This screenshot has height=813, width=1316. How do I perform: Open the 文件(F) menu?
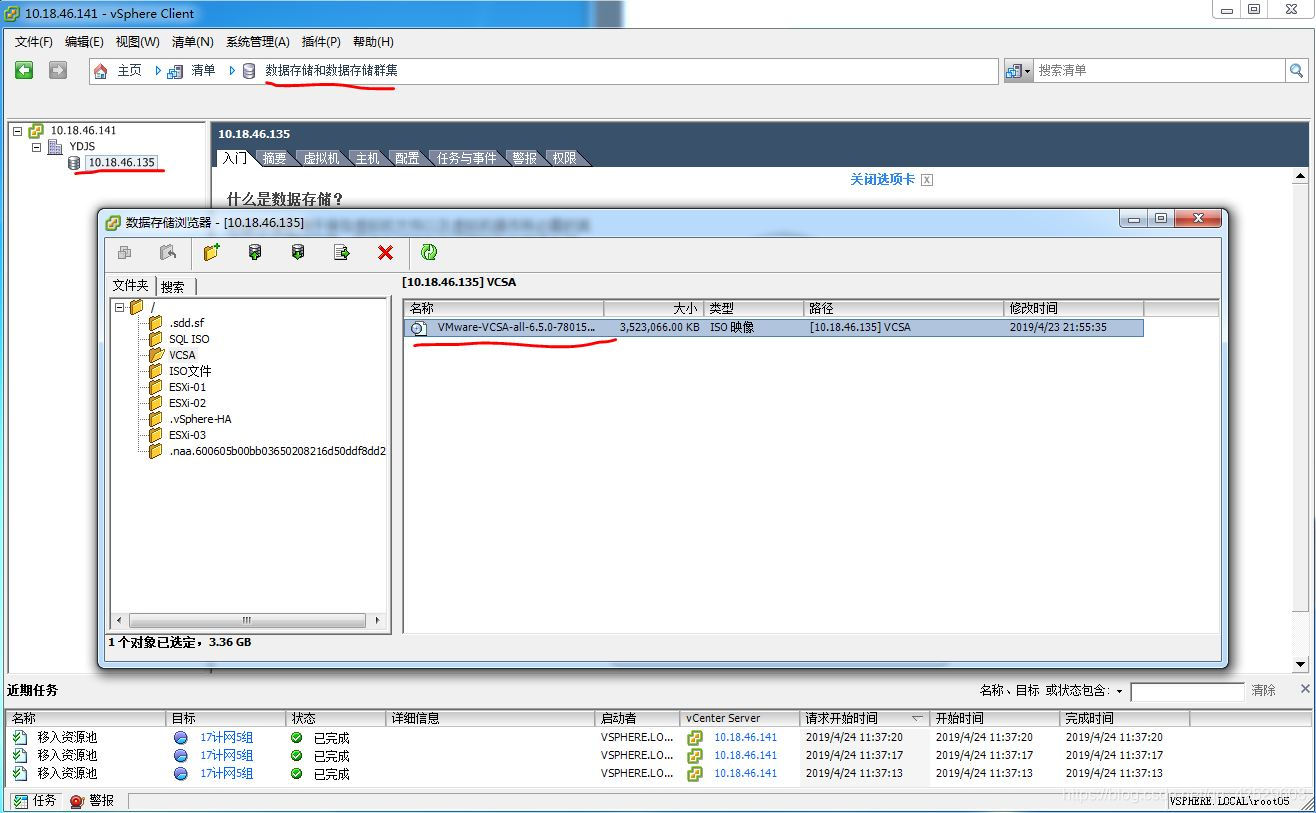tap(33, 42)
